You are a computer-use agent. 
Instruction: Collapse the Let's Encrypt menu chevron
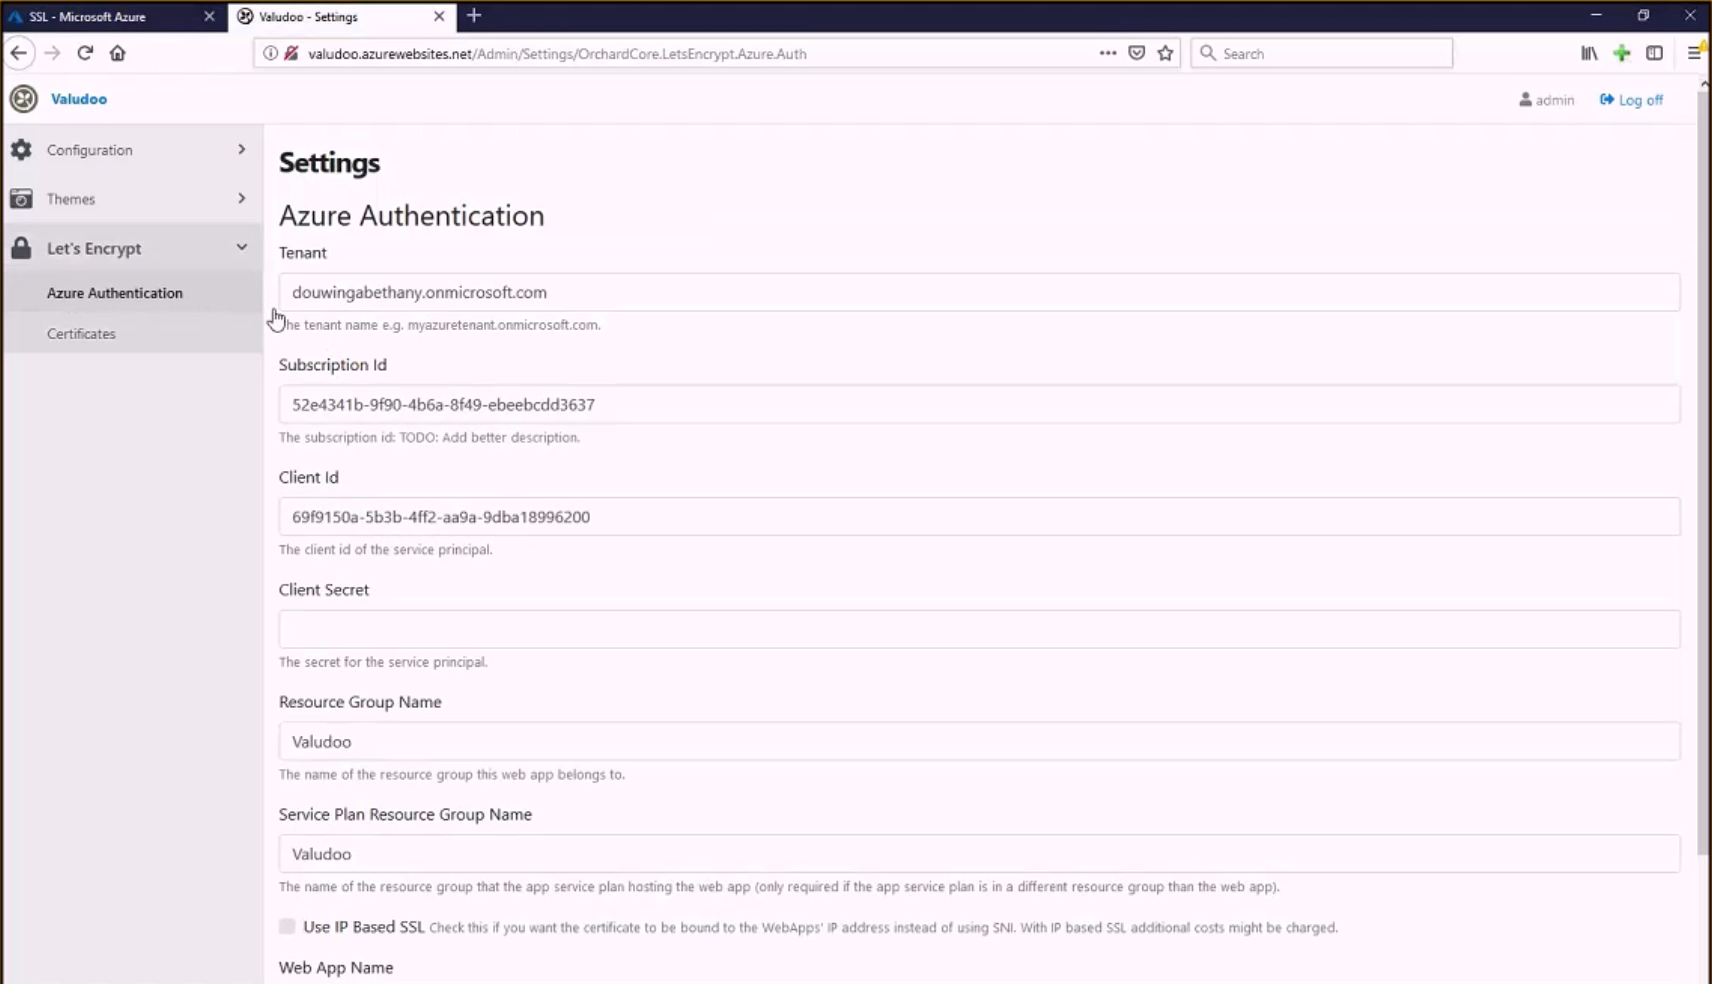click(x=241, y=247)
